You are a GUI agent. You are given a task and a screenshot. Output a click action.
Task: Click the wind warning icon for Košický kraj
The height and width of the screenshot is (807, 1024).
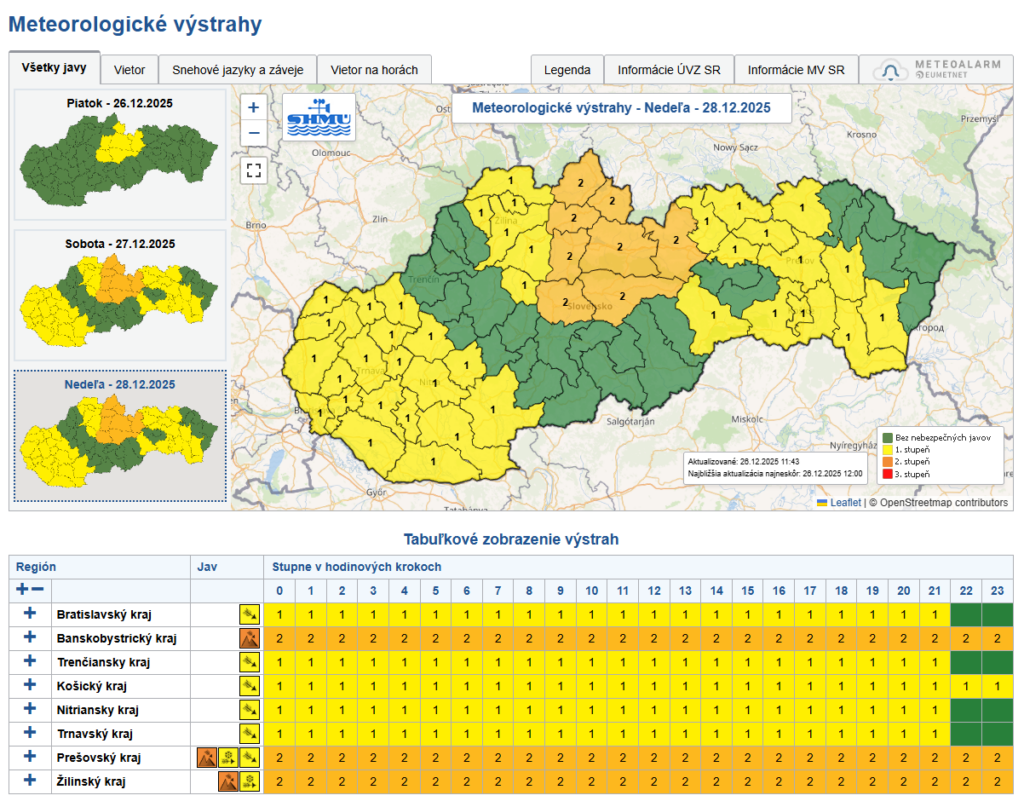pos(248,685)
